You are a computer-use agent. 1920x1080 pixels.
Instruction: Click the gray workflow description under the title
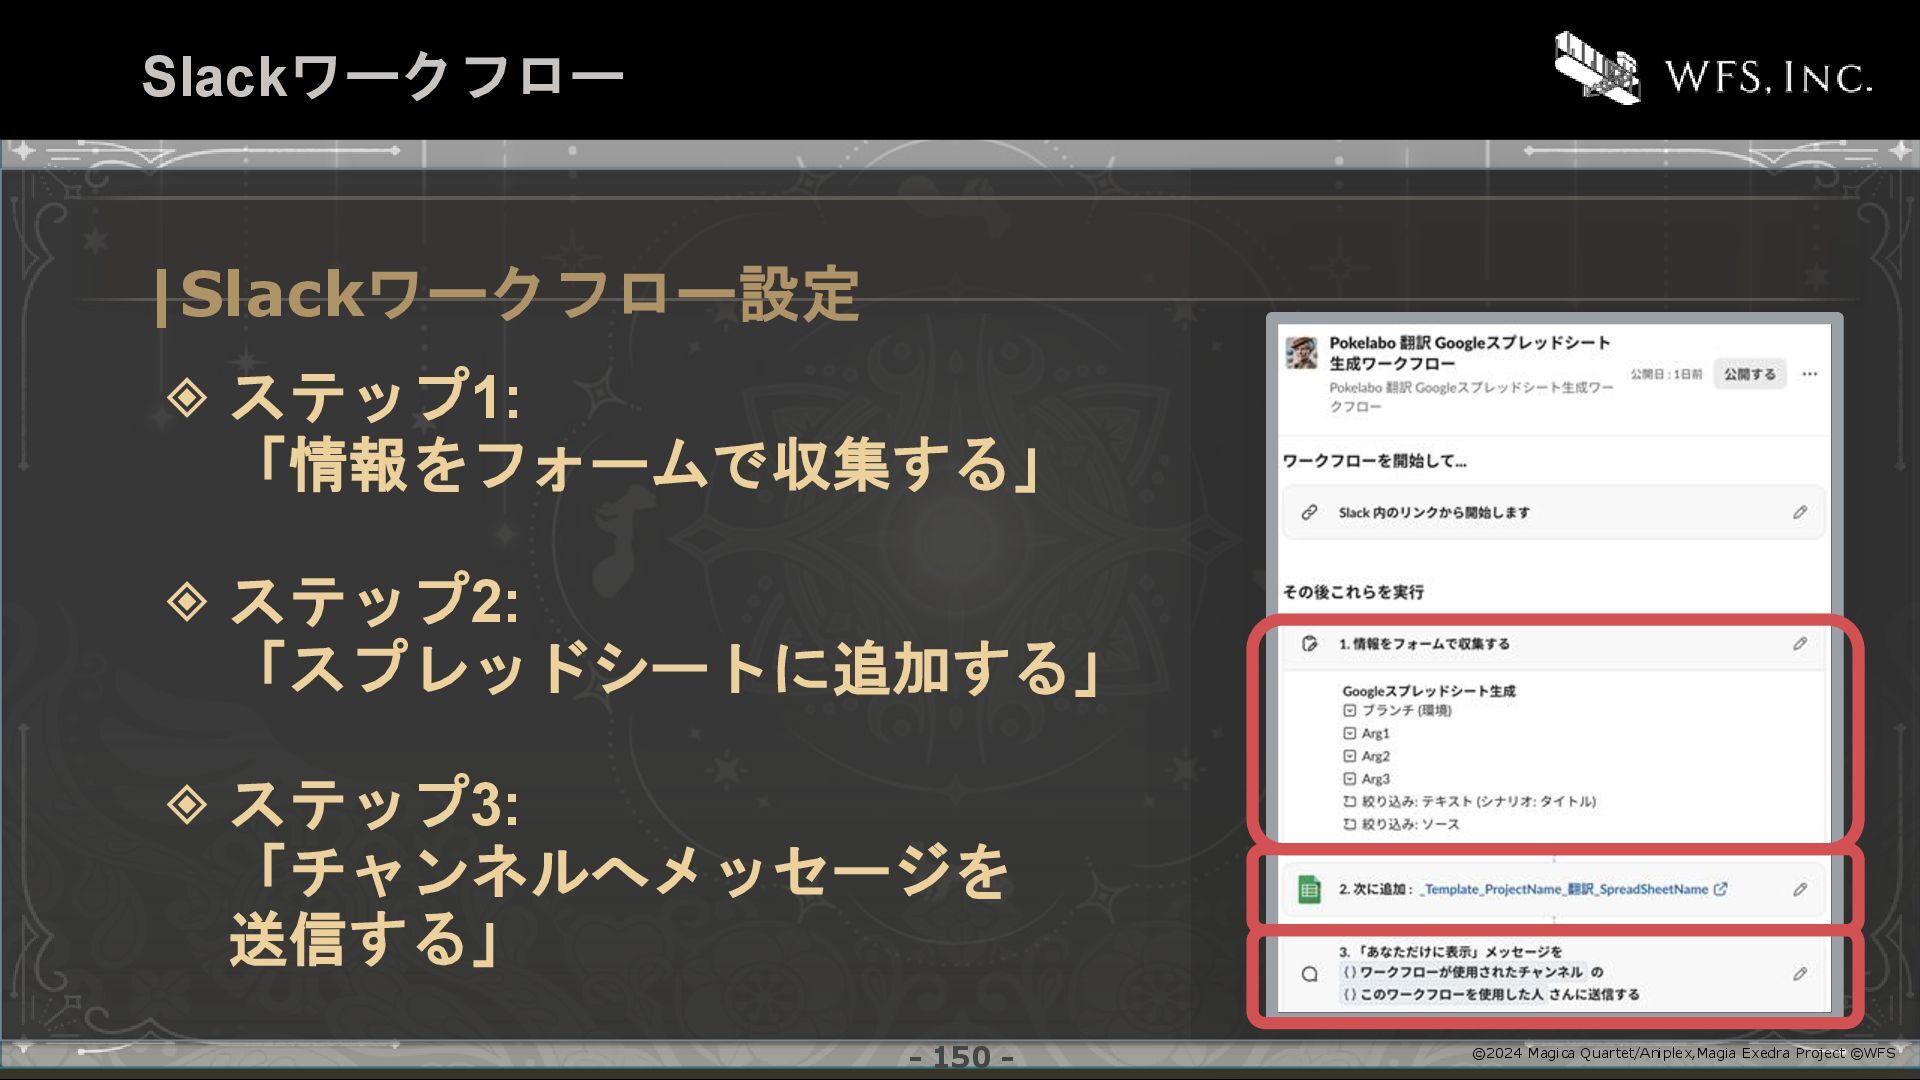[1471, 397]
